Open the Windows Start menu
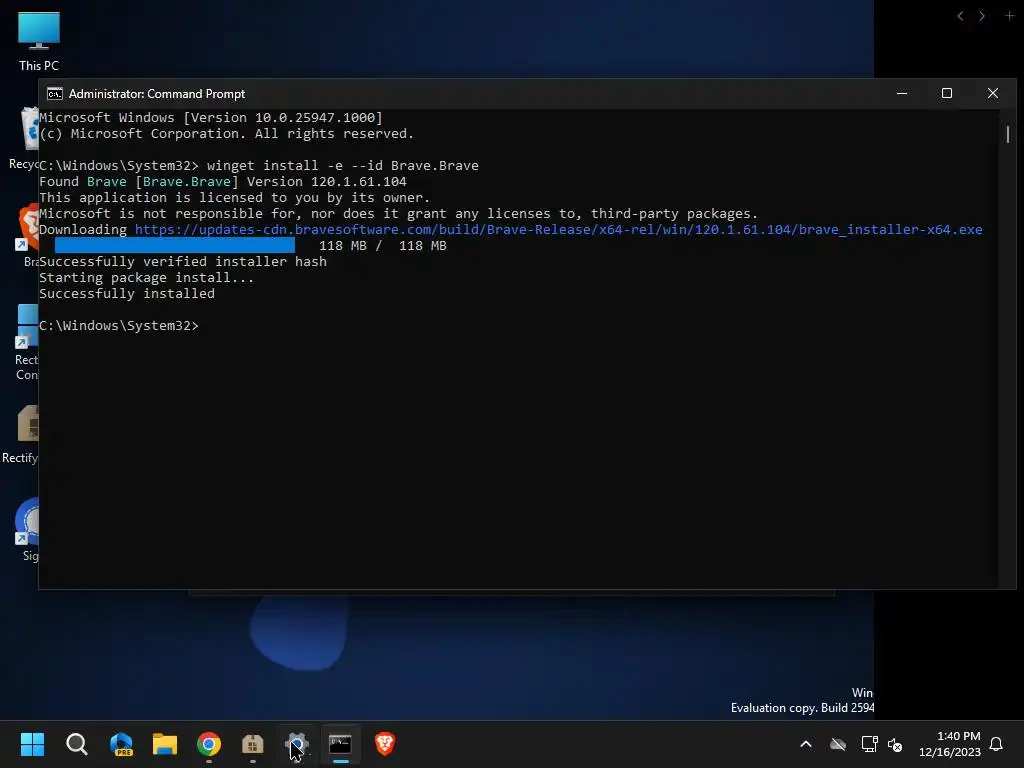This screenshot has width=1024, height=768. point(32,744)
